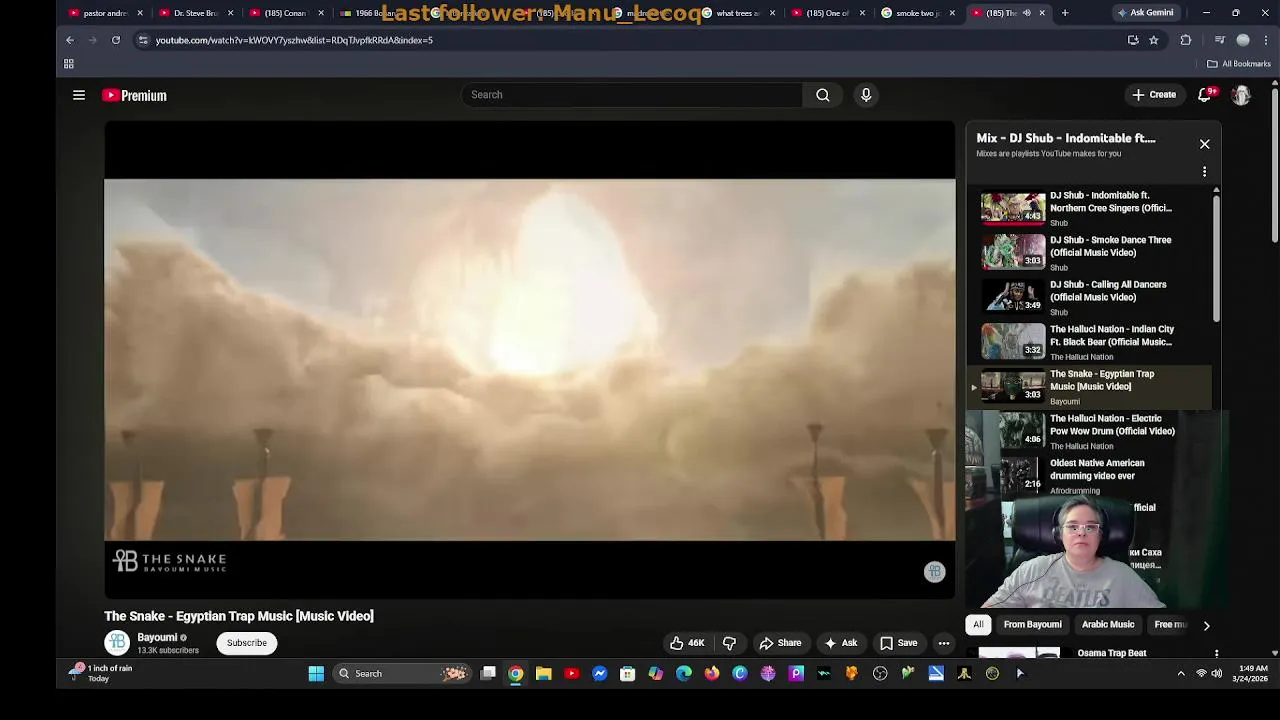The height and width of the screenshot is (720, 1280).
Task: Play Oldest Native American drumming video
Action: (x=1090, y=475)
